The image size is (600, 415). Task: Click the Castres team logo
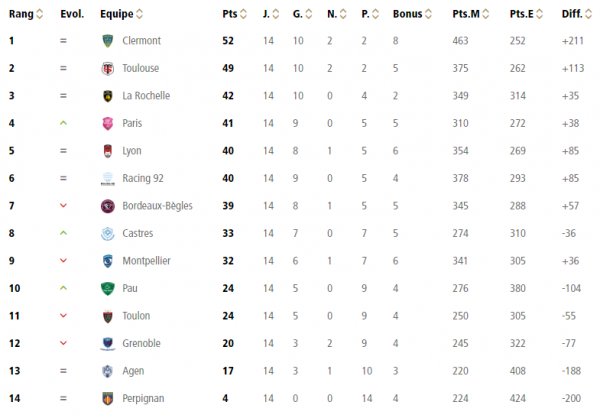[x=108, y=234]
